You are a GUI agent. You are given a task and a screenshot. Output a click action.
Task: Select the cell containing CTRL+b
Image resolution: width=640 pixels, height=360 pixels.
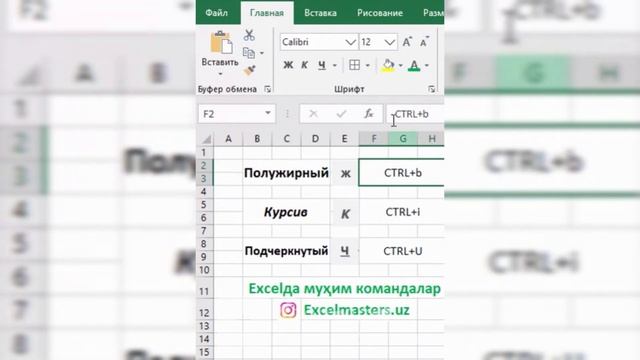point(402,173)
